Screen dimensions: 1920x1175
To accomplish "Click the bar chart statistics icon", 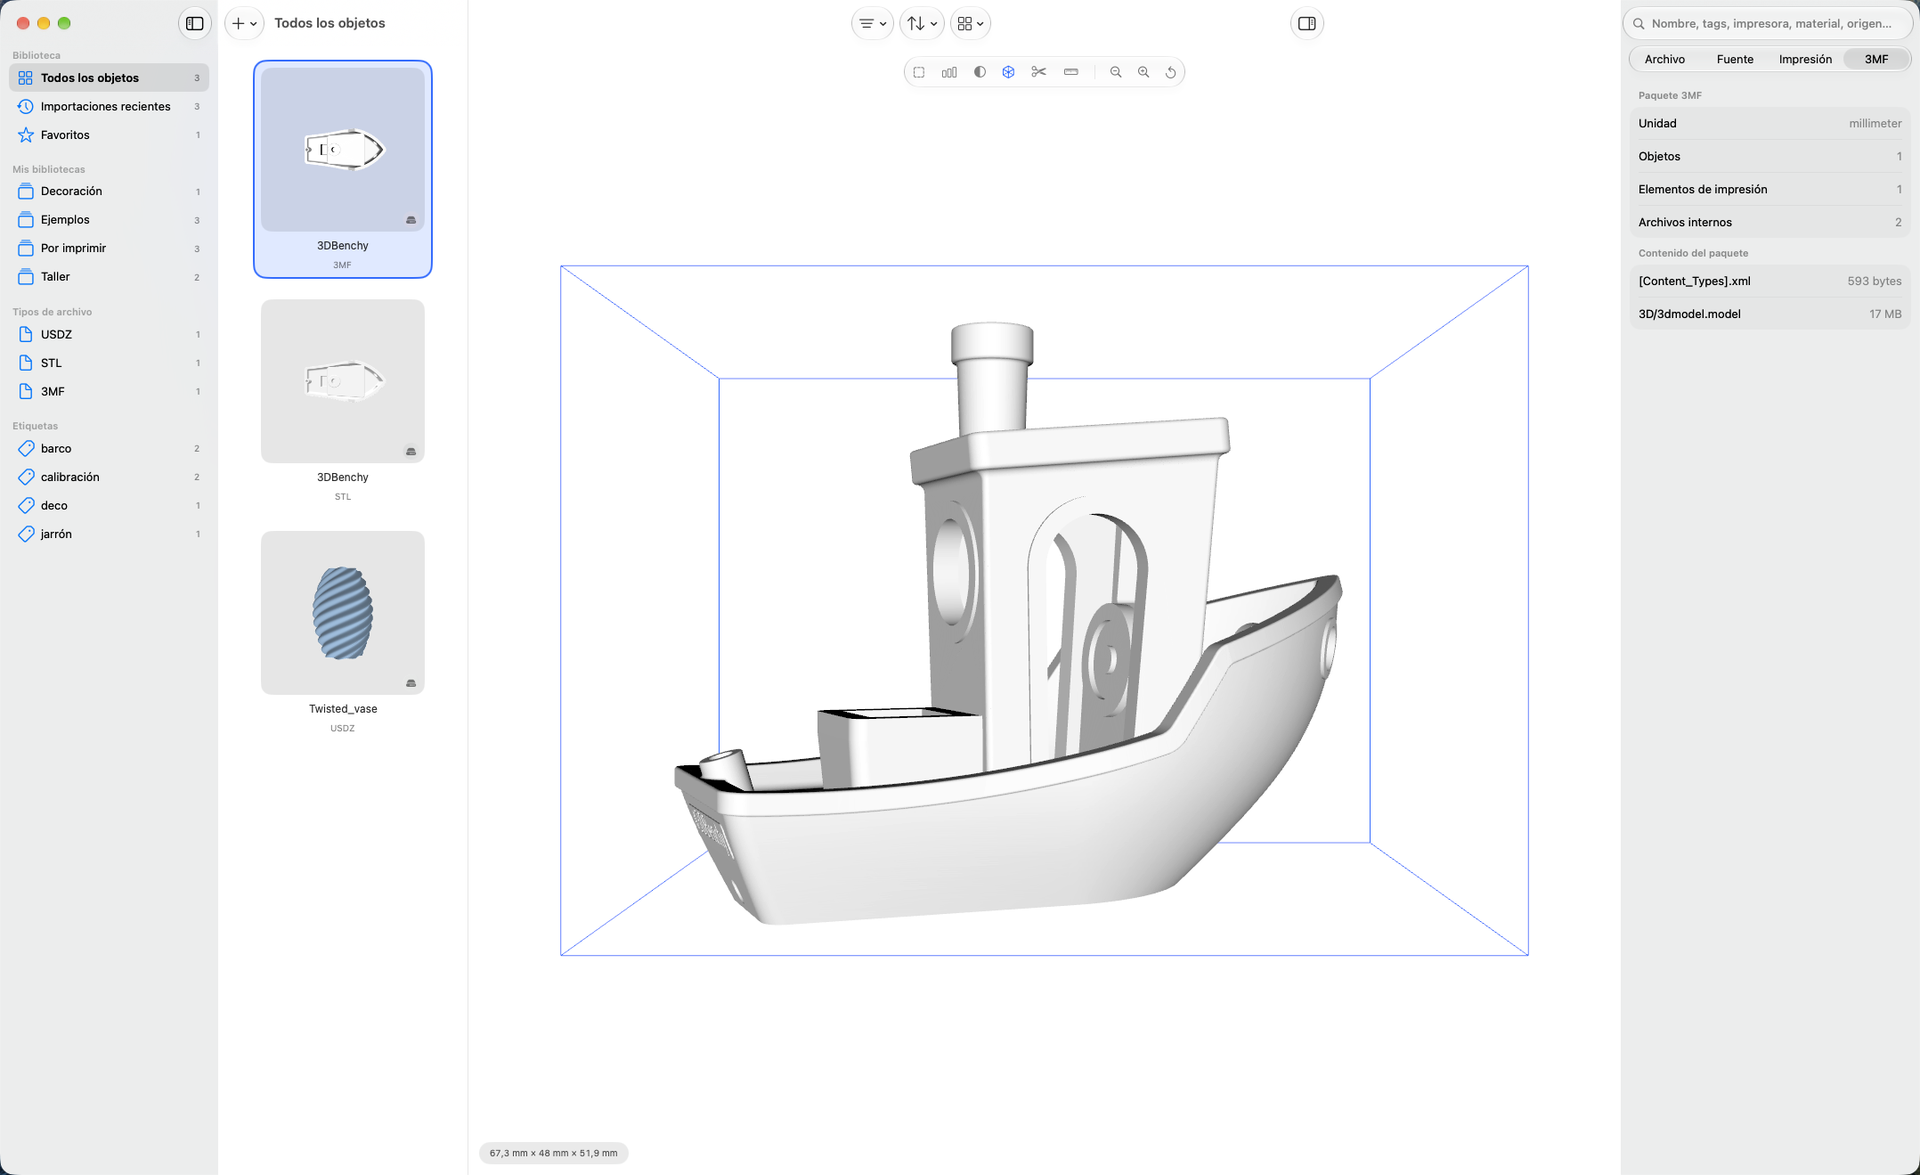I will click(949, 72).
